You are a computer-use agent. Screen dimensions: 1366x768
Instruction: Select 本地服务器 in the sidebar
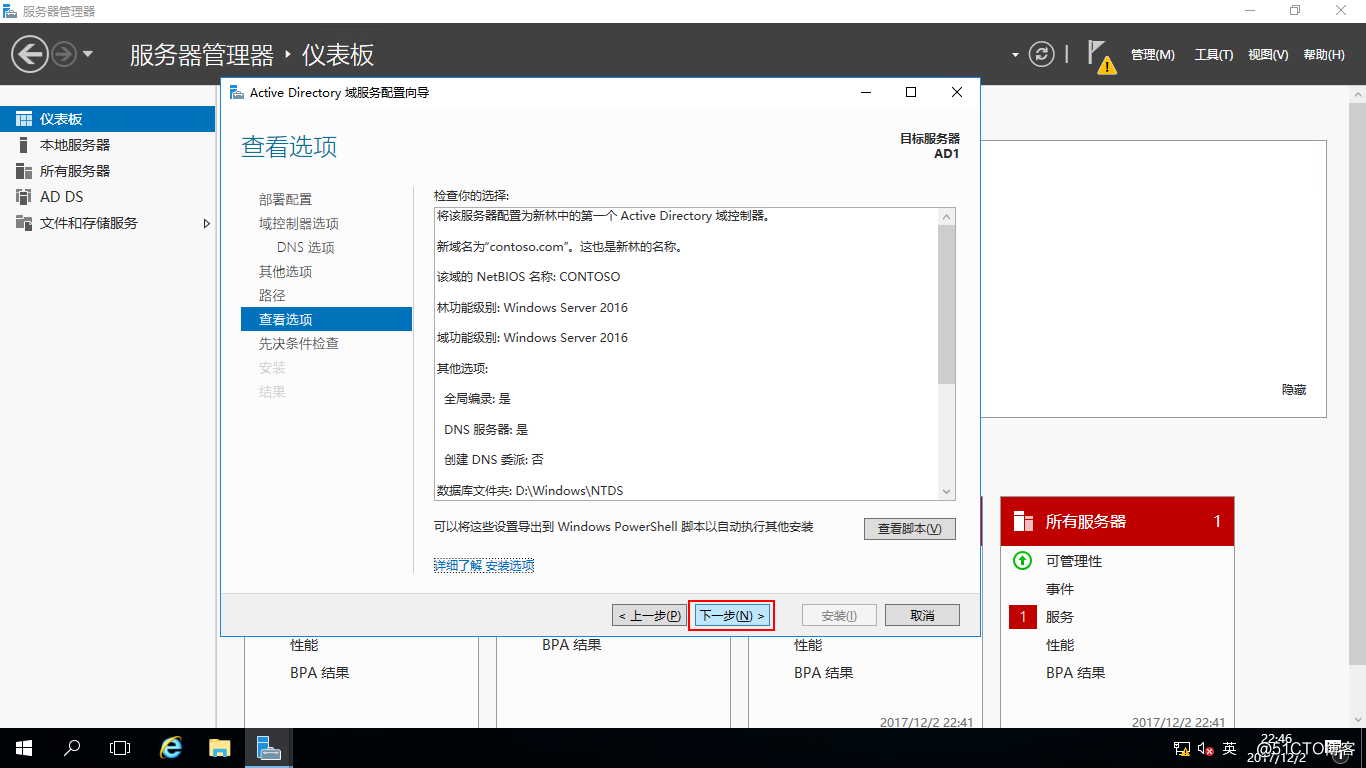coord(107,145)
